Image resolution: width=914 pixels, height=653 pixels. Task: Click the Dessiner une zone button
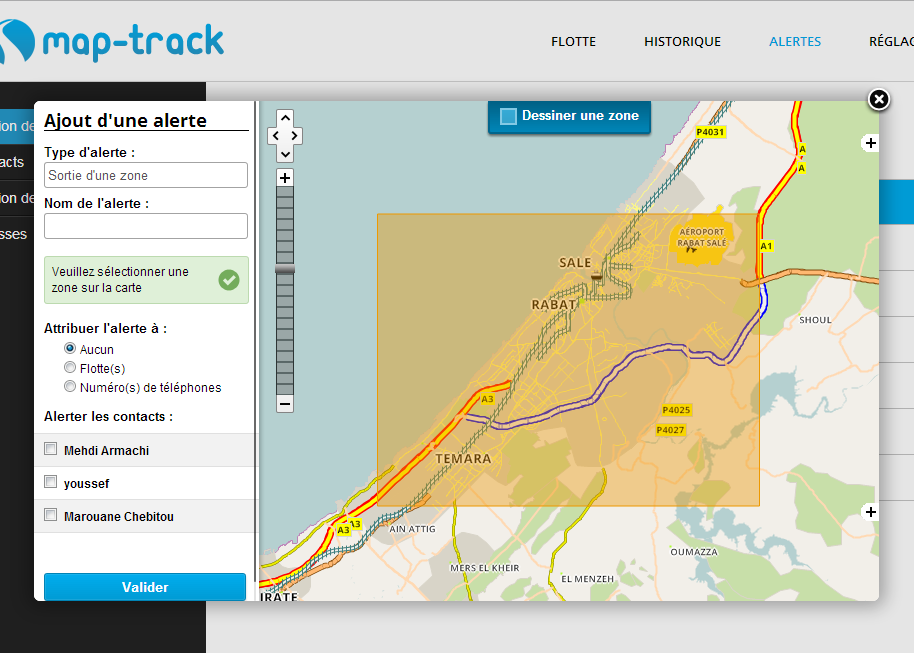[x=569, y=116]
